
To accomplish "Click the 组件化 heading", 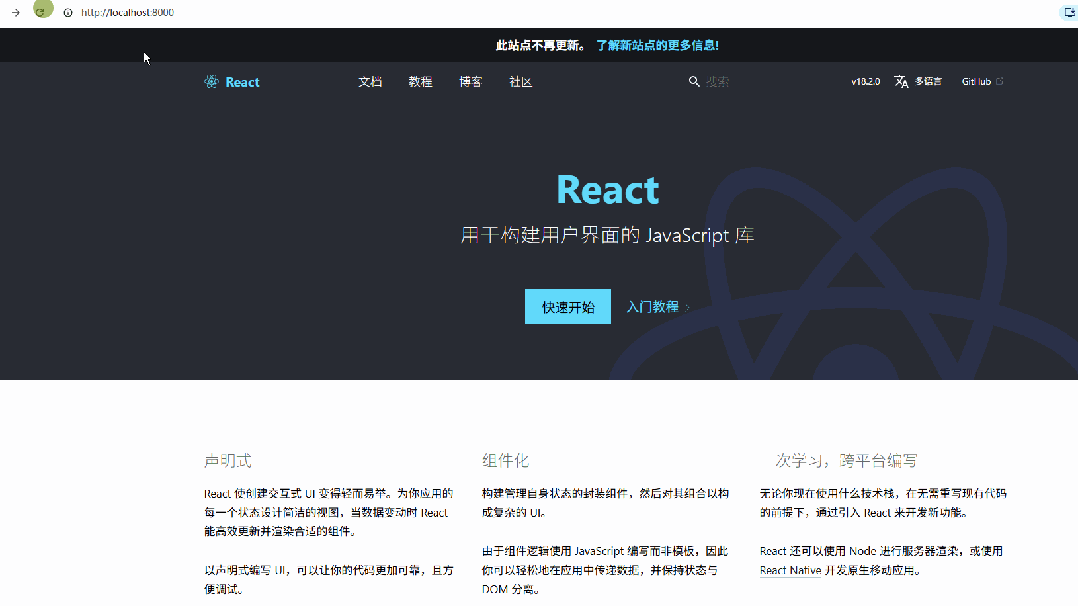I will 505,461.
